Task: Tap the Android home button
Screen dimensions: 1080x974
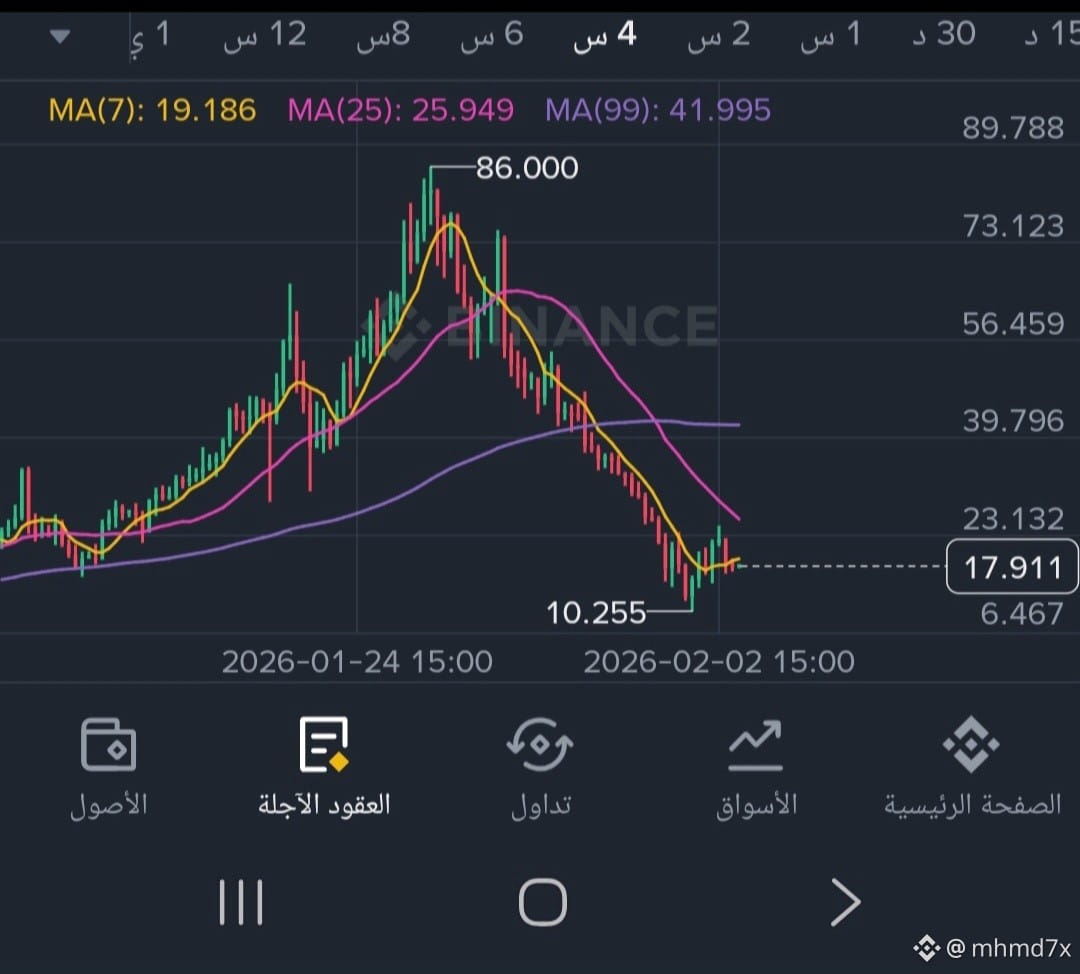Action: click(543, 902)
